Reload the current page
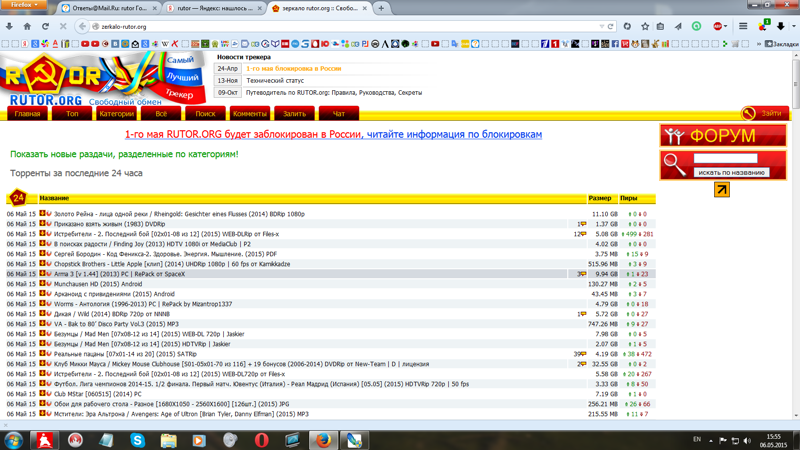 (x=45, y=26)
